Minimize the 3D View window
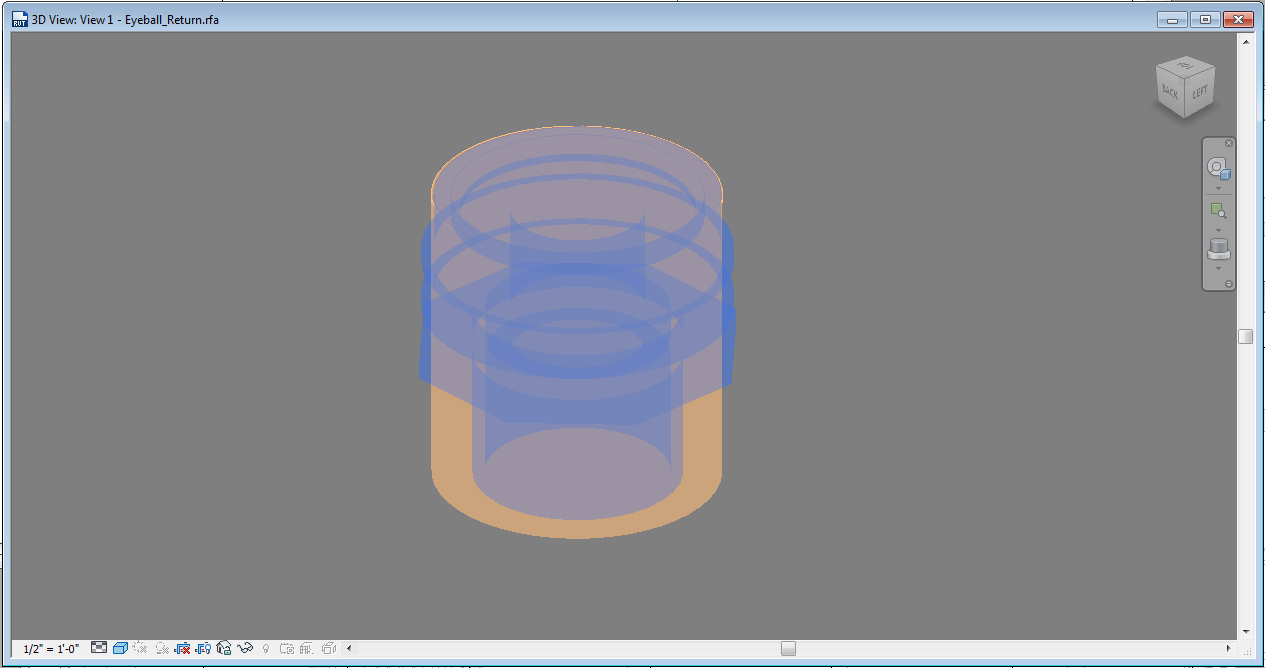 [1171, 19]
